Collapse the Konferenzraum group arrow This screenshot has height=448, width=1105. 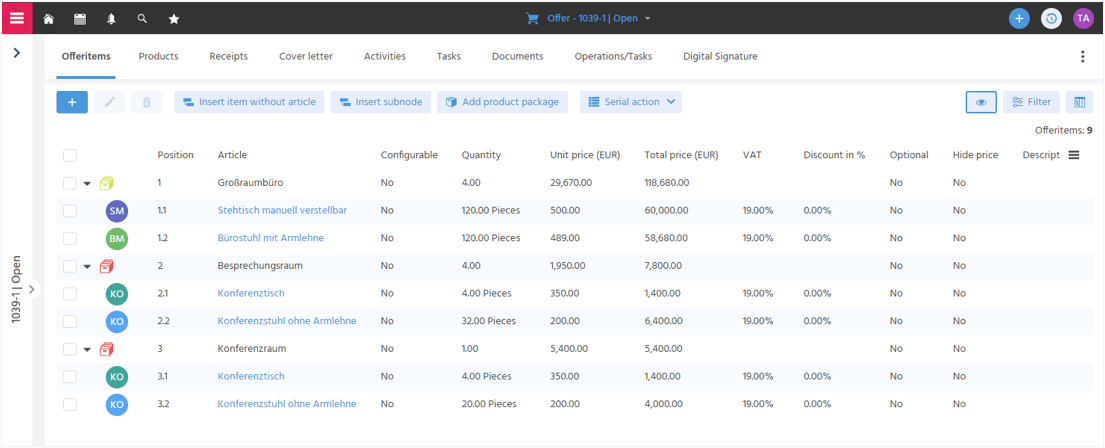[x=87, y=350]
